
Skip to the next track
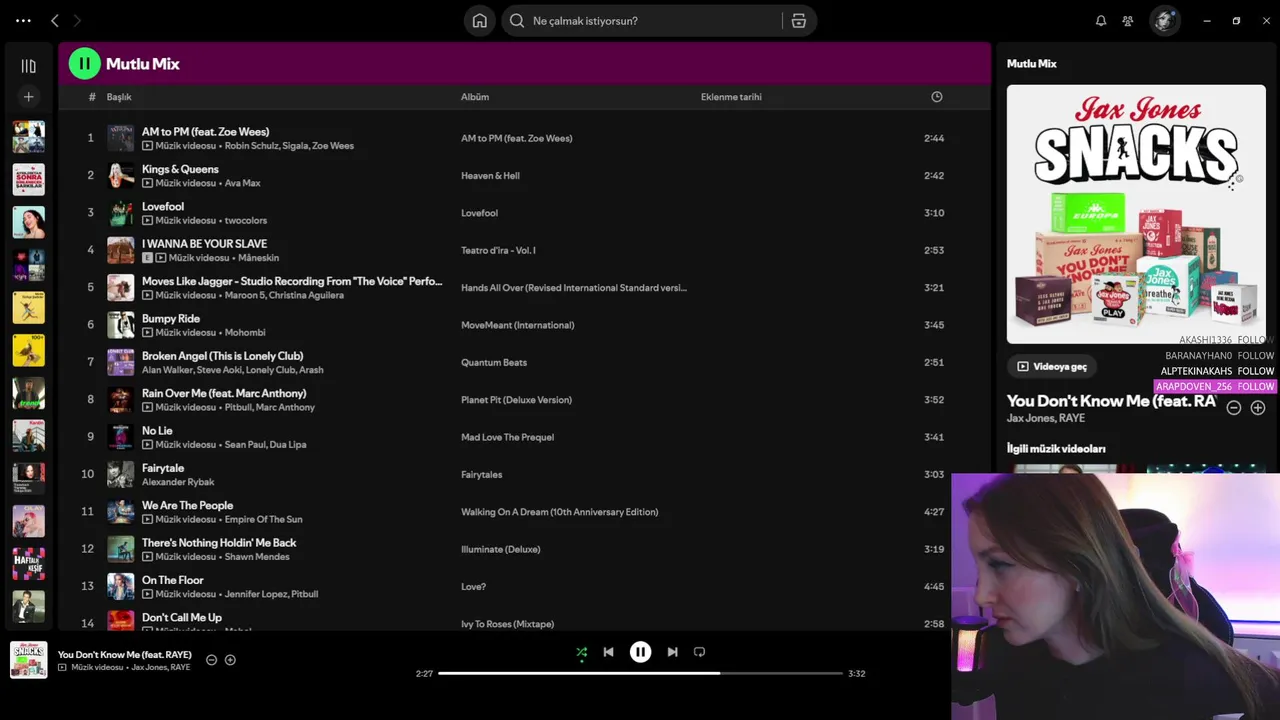(672, 652)
